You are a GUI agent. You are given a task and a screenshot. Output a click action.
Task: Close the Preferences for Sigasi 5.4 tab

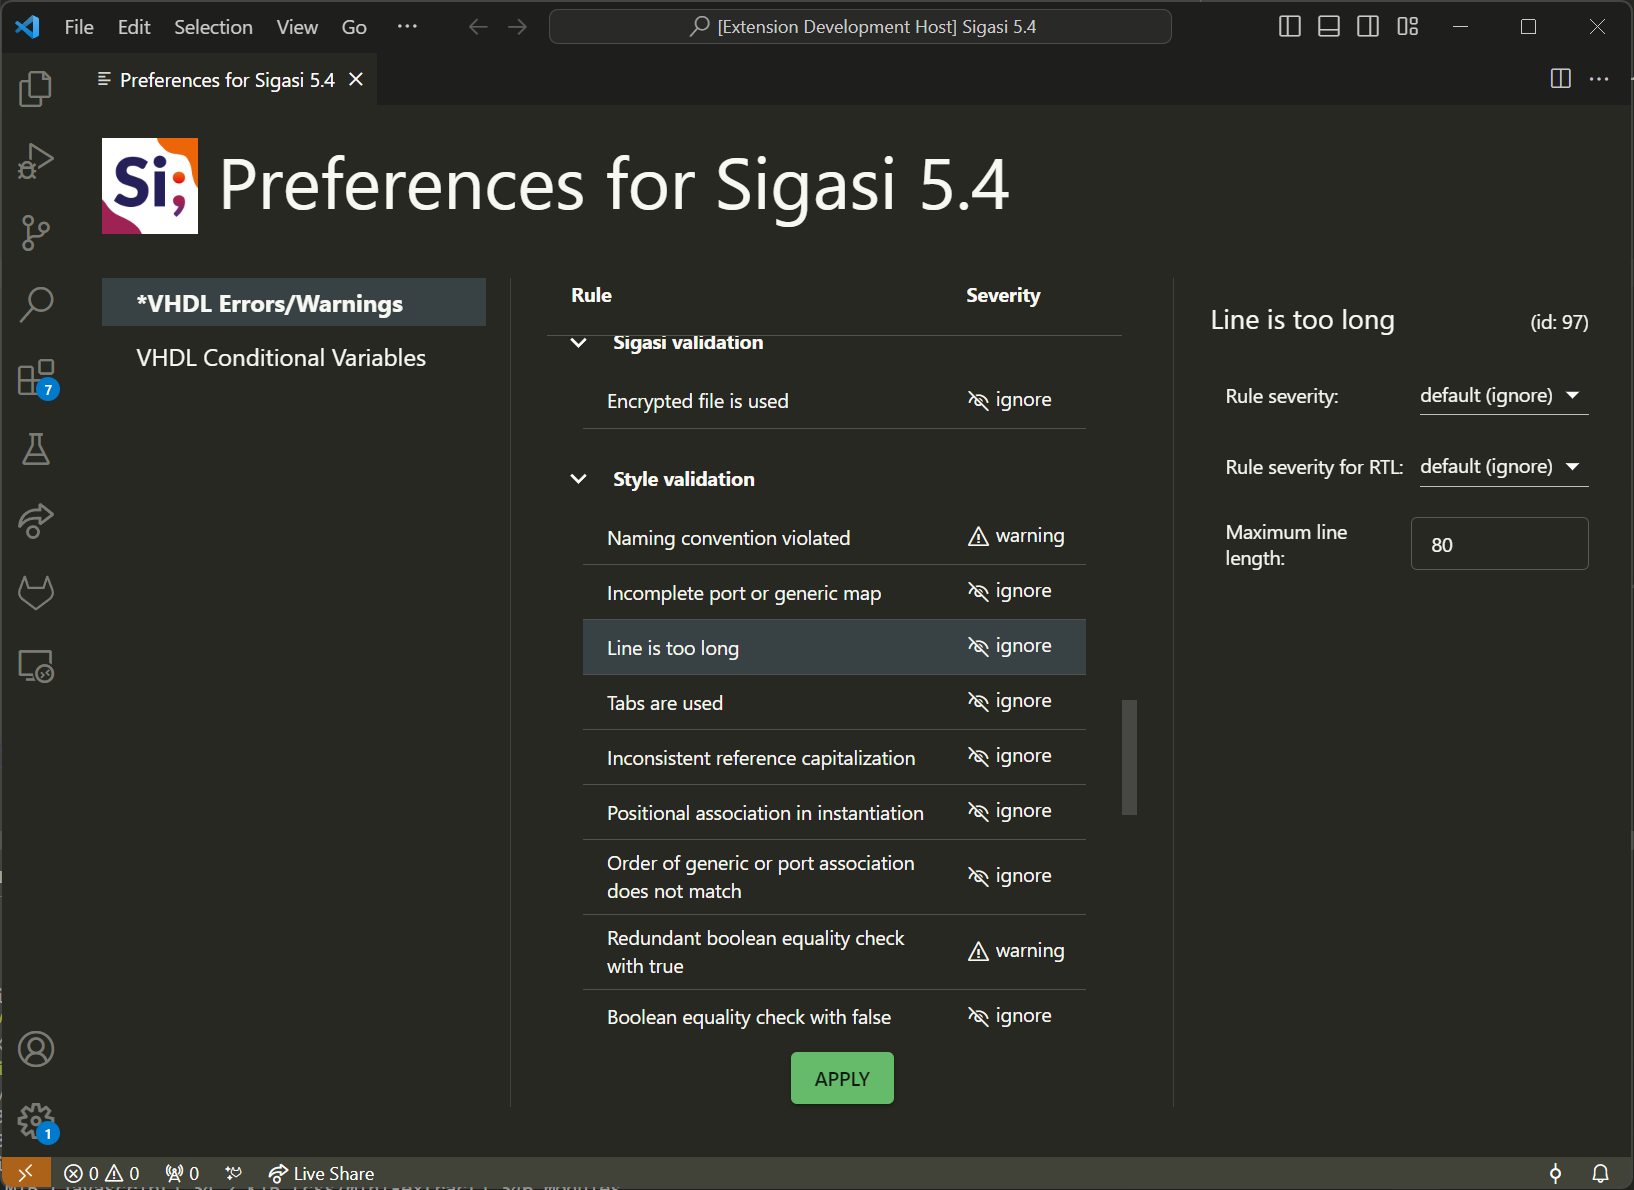coord(355,79)
